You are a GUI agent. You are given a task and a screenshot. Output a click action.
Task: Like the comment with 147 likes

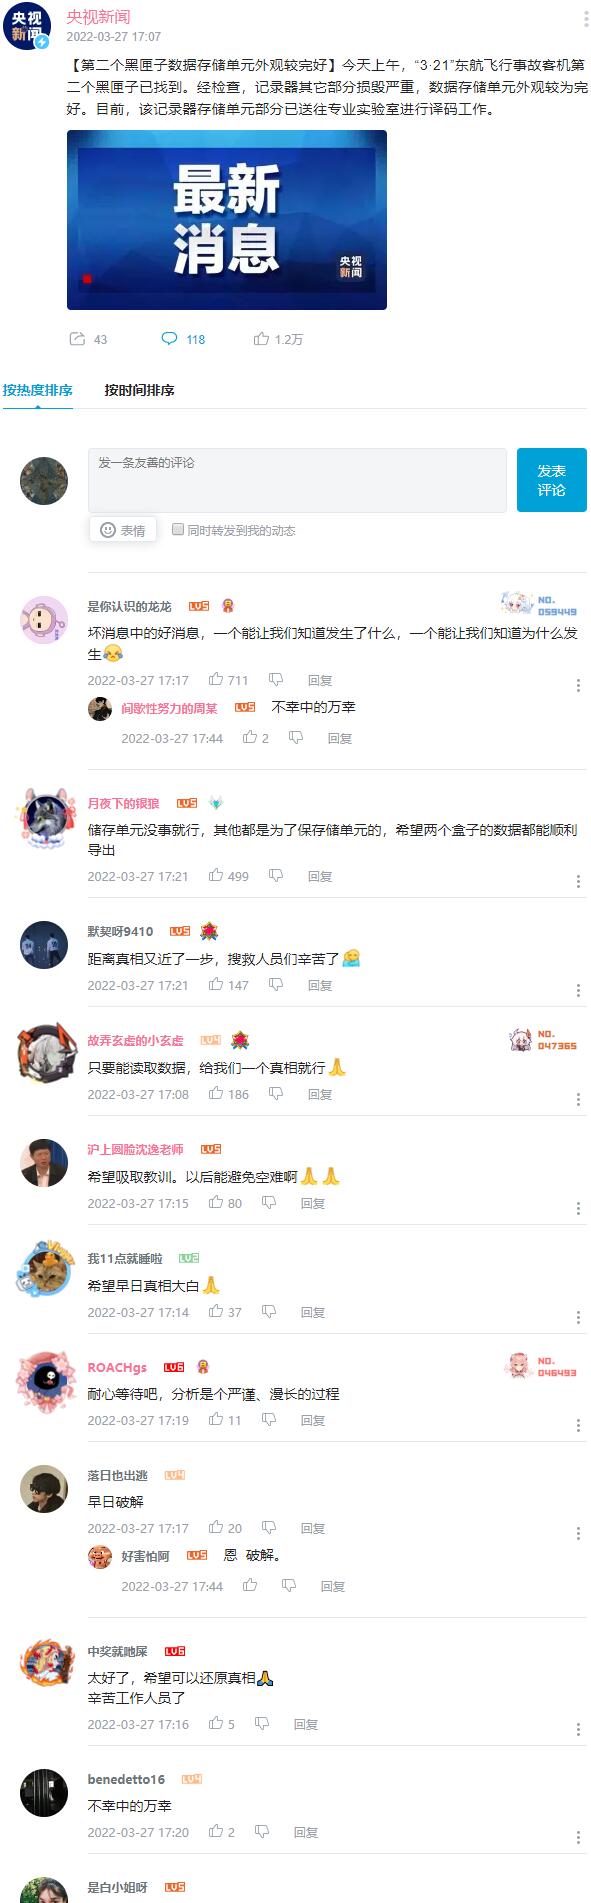216,984
